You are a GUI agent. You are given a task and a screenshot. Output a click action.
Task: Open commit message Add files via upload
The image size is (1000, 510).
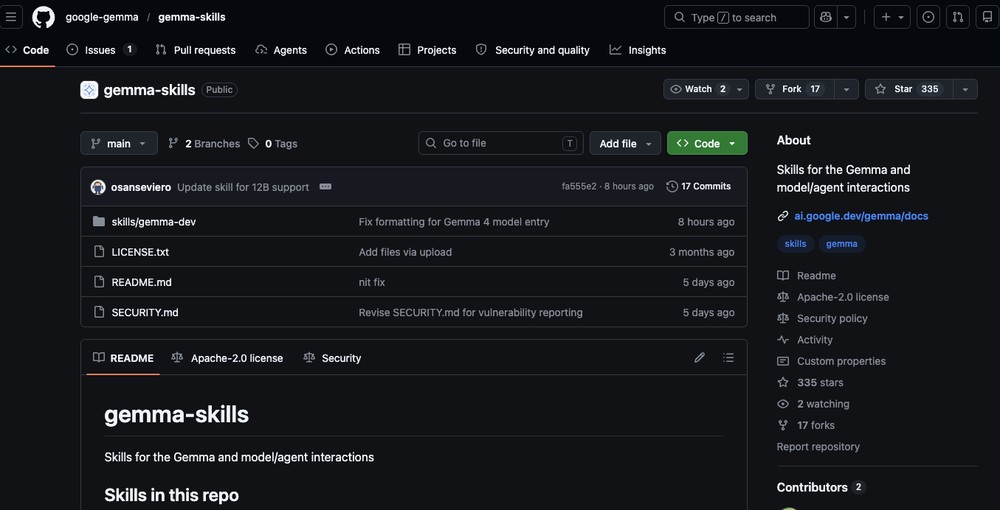coord(405,252)
